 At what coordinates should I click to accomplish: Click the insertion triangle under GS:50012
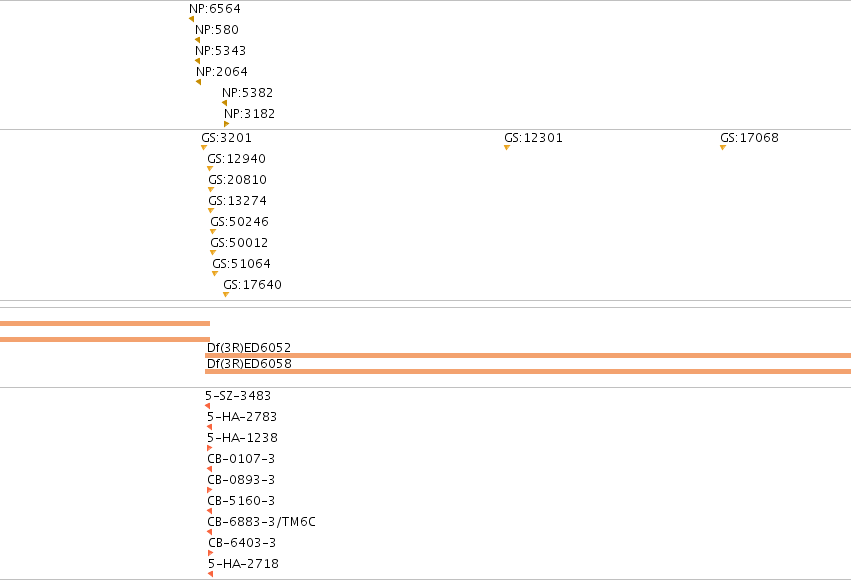(213, 253)
